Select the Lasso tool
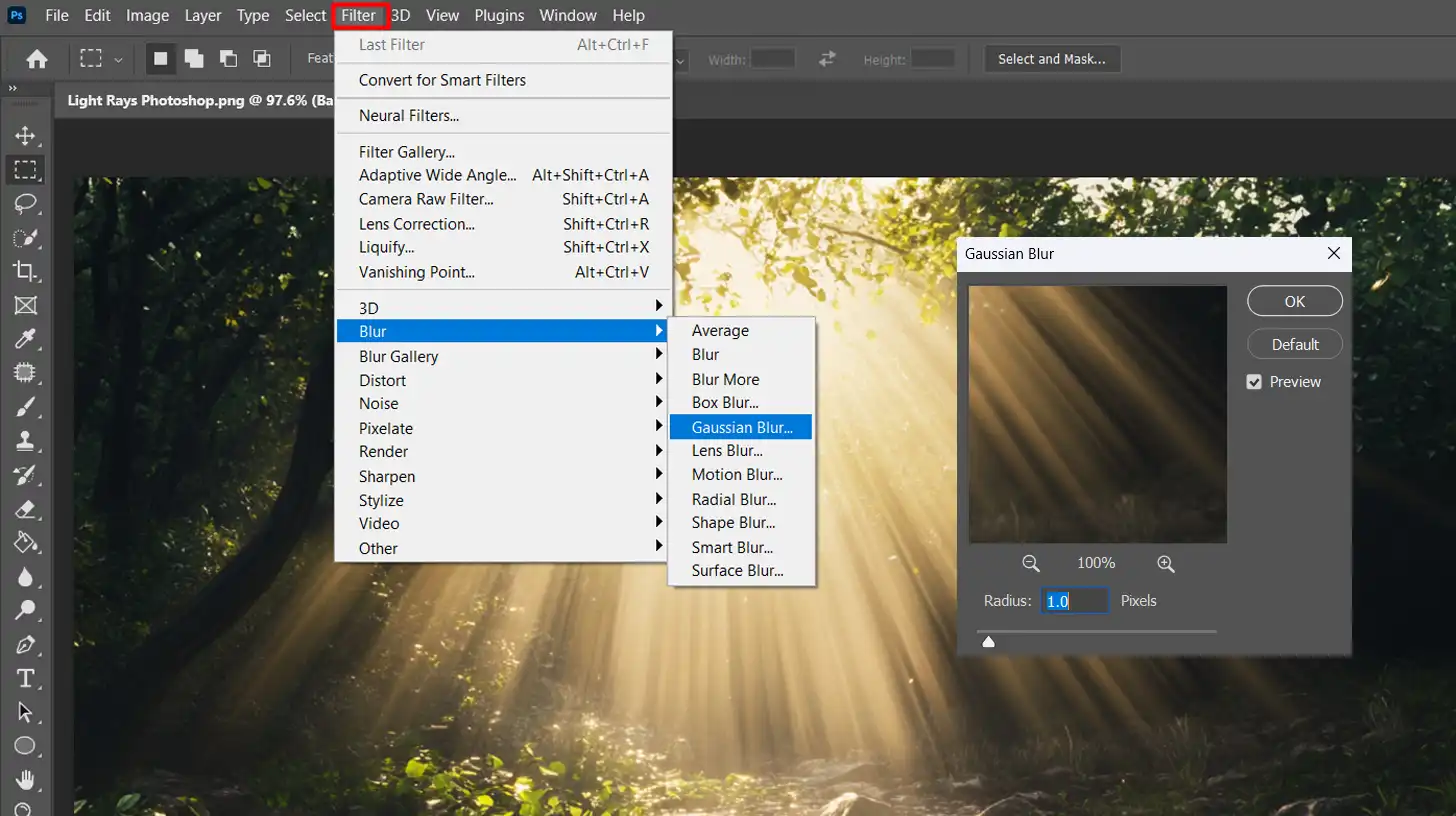The height and width of the screenshot is (816, 1456). tap(25, 203)
